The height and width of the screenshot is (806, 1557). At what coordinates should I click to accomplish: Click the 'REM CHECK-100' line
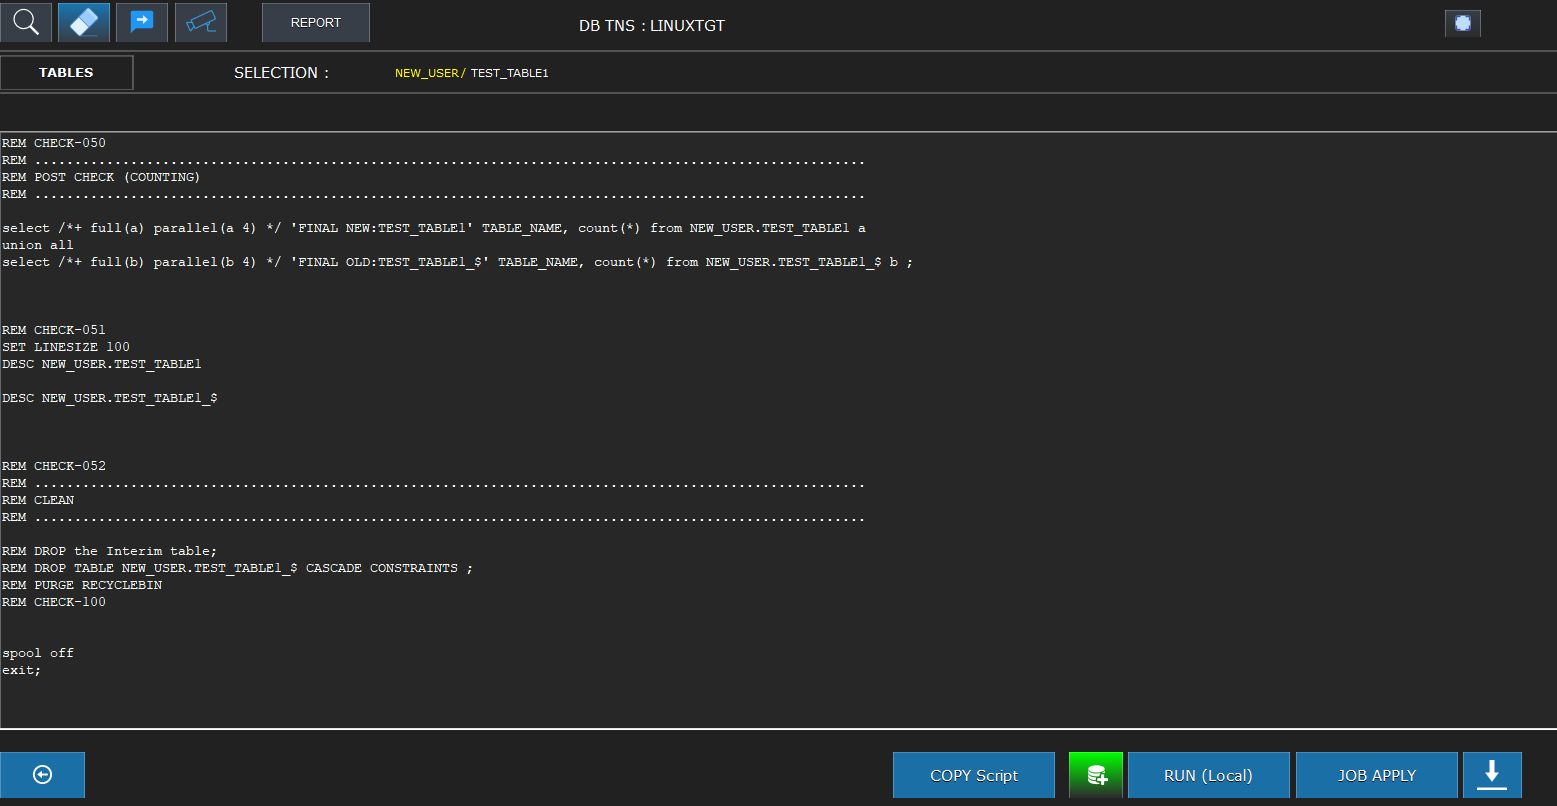point(54,602)
